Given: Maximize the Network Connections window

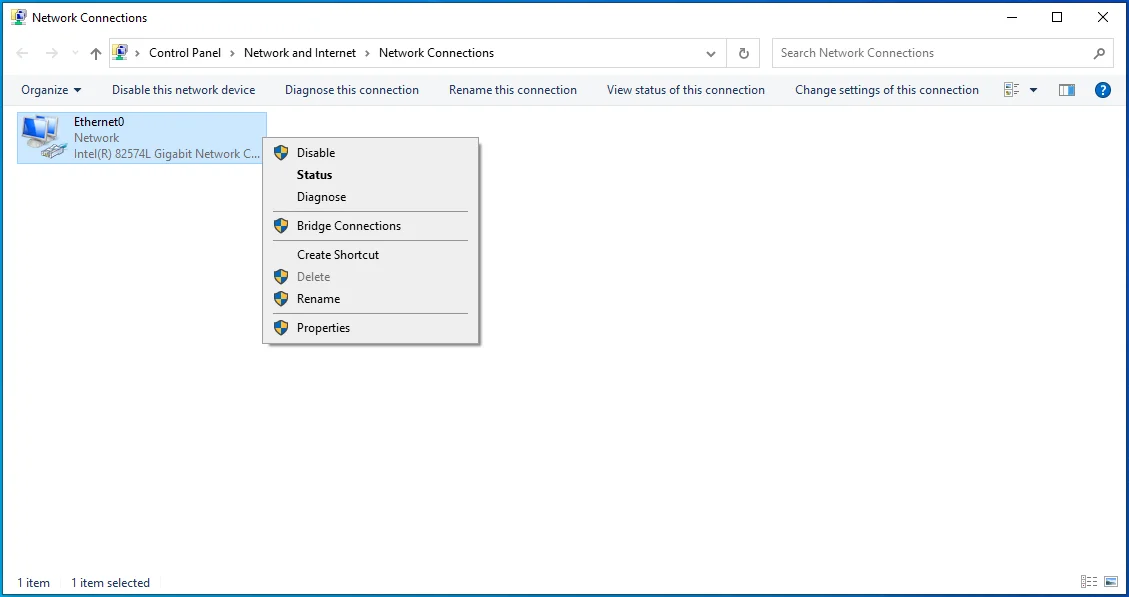Looking at the screenshot, I should [x=1057, y=17].
